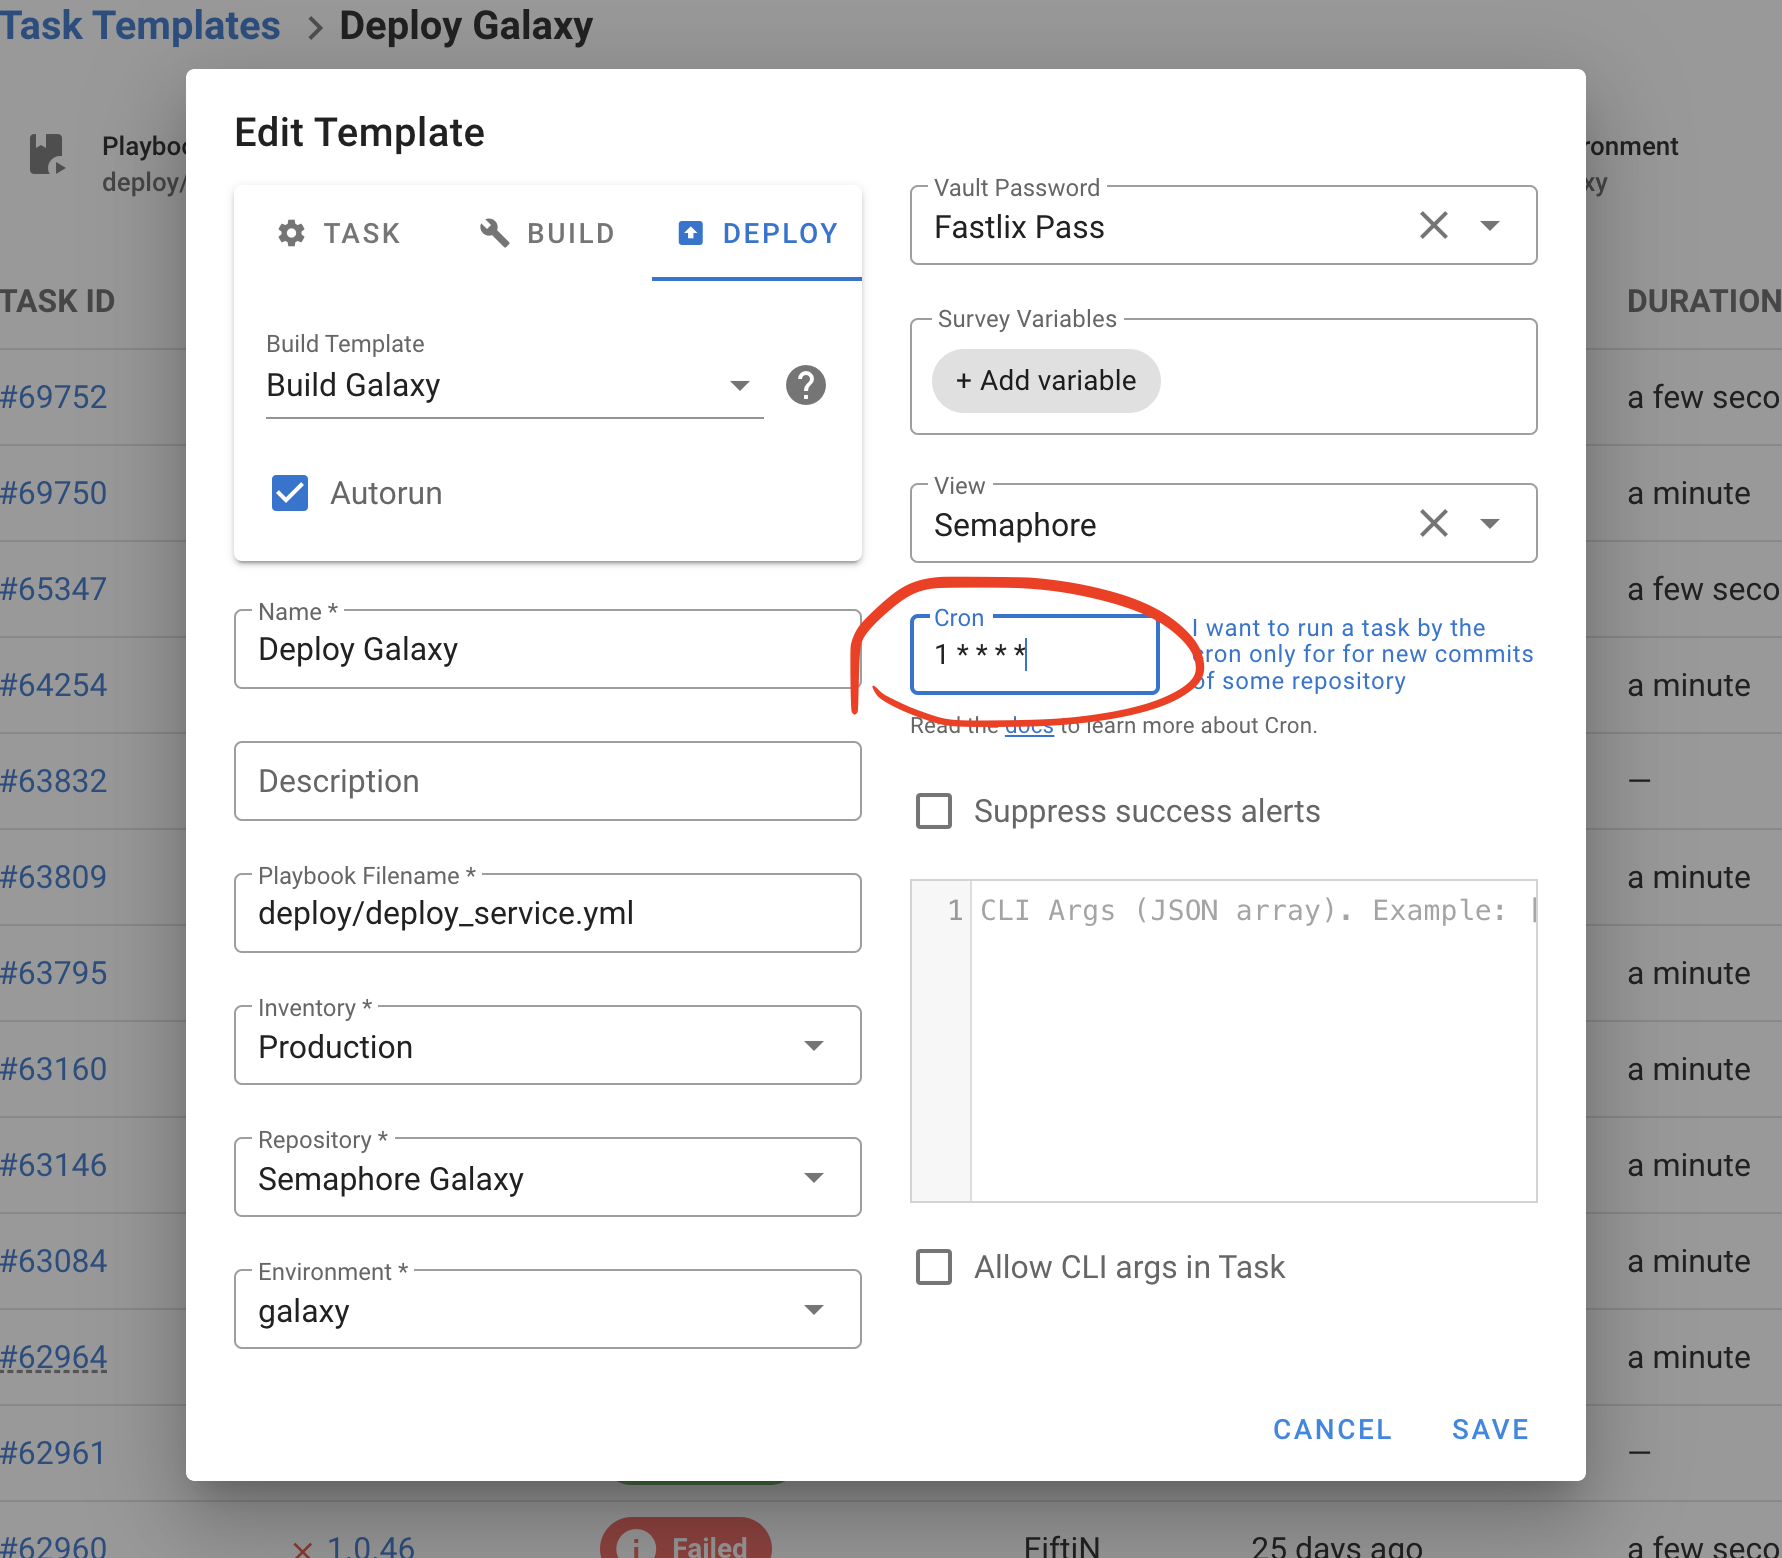Image resolution: width=1782 pixels, height=1558 pixels.
Task: Click into the Description field
Action: pyautogui.click(x=547, y=781)
